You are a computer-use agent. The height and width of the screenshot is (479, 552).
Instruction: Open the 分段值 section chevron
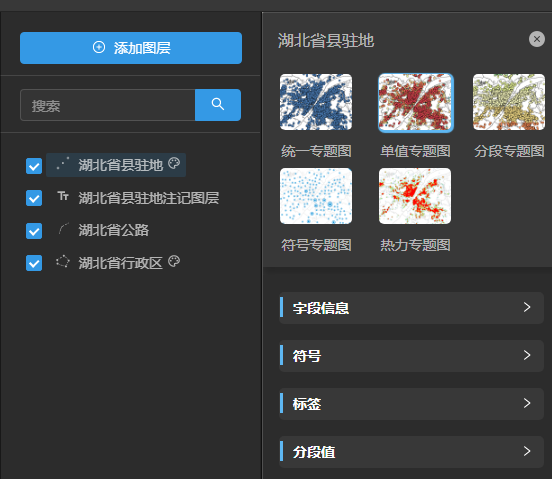(x=527, y=451)
